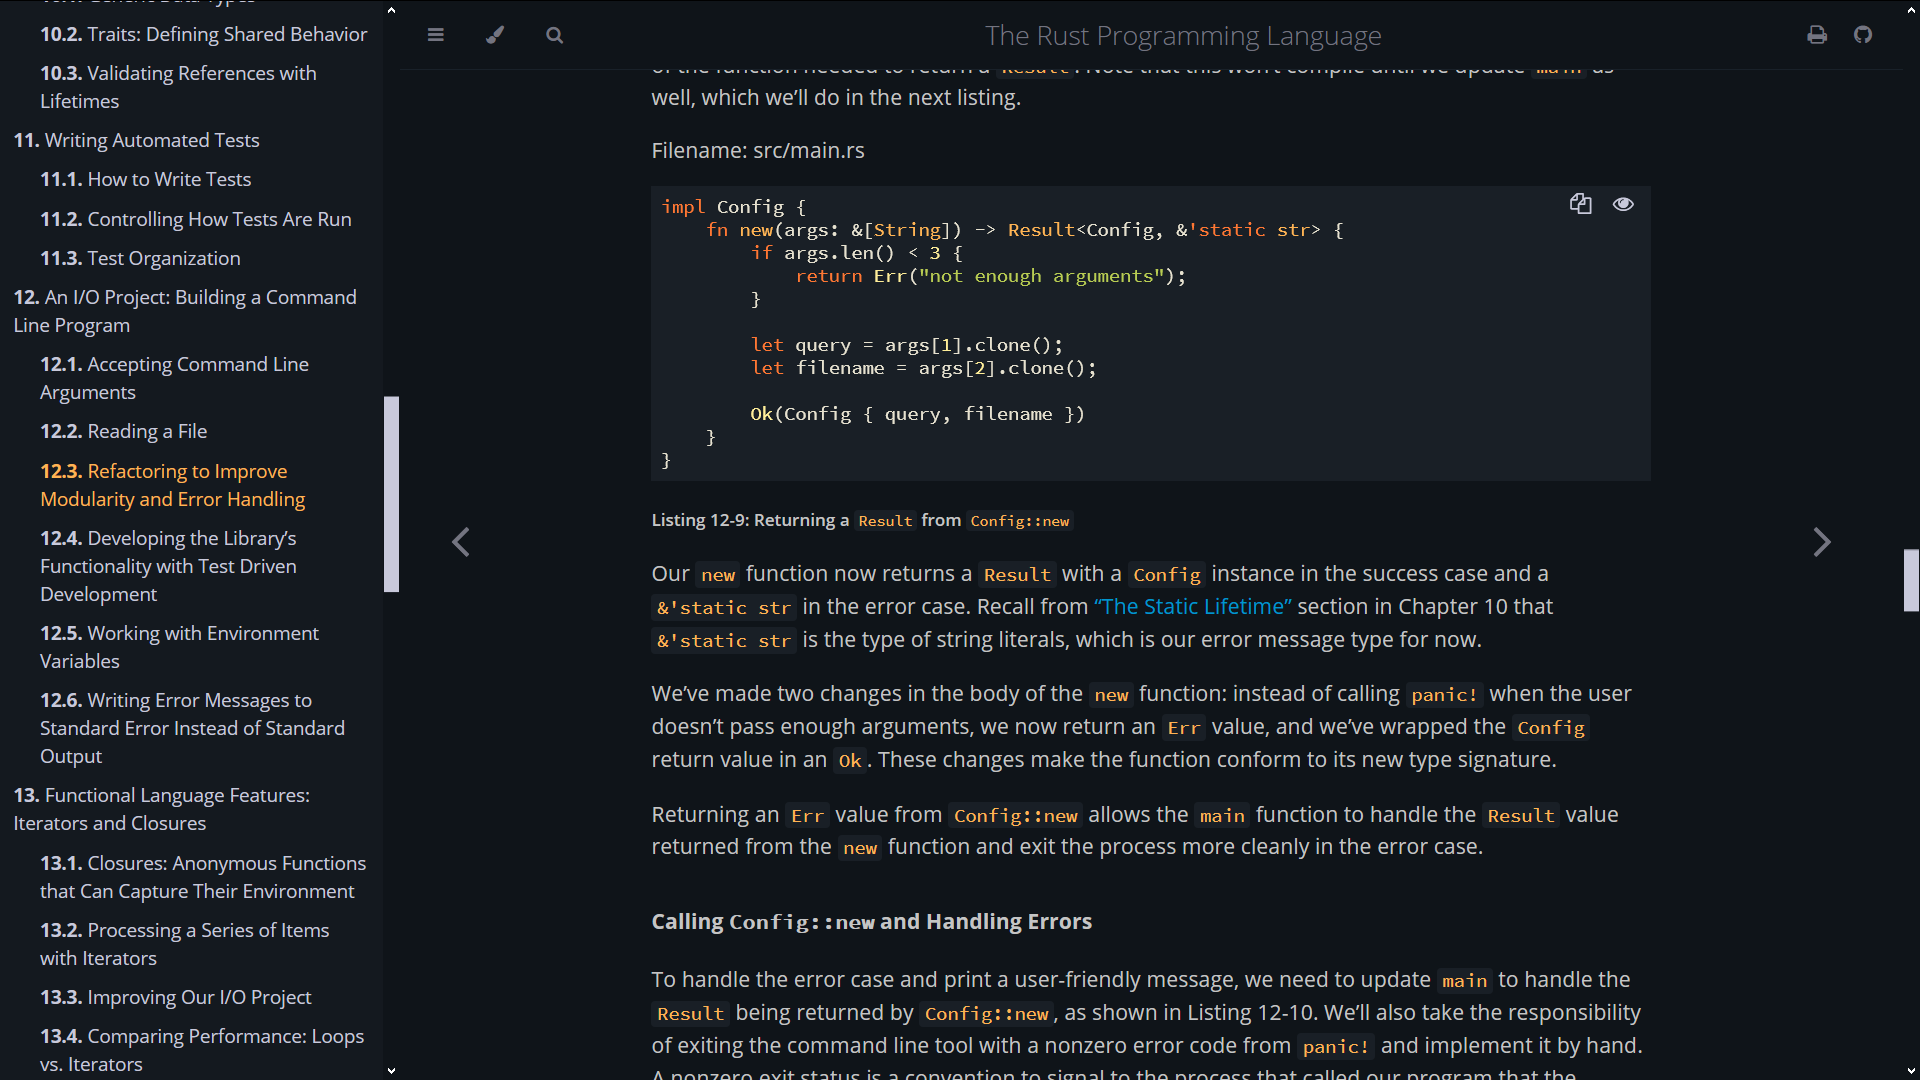
Task: Click the sidebar scroll down arrow
Action: 391,1070
